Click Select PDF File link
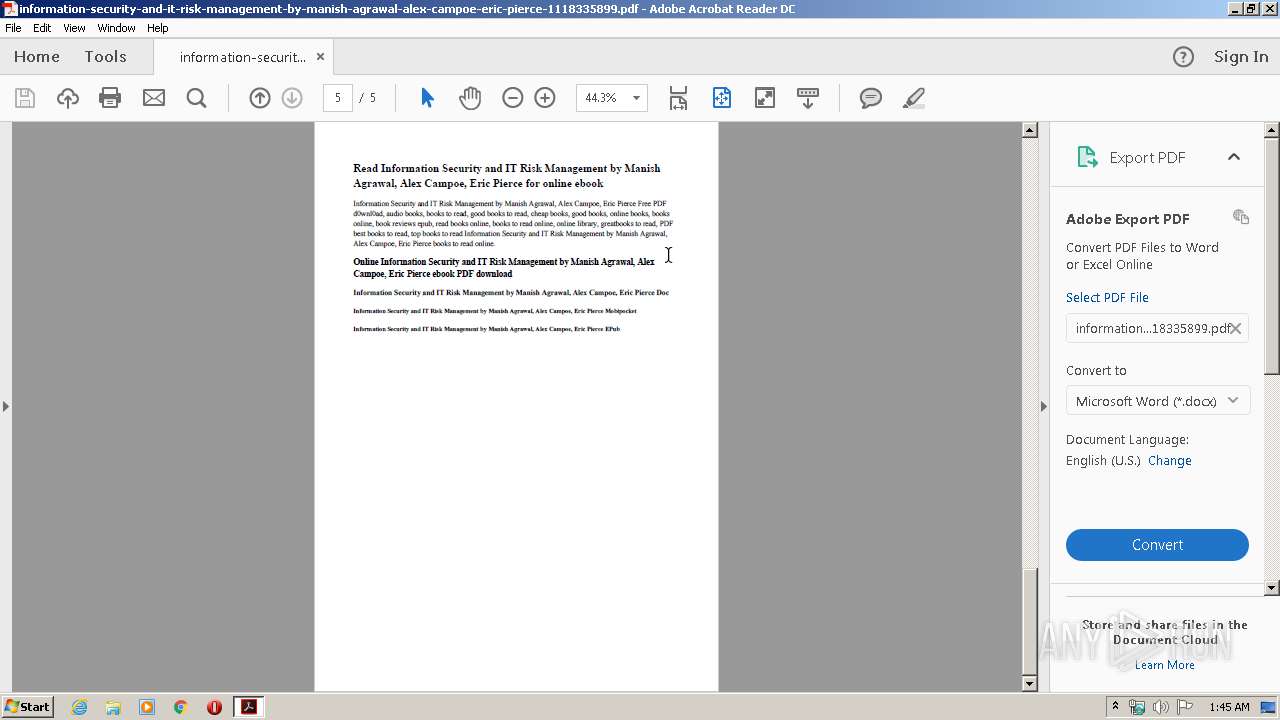 point(1107,297)
